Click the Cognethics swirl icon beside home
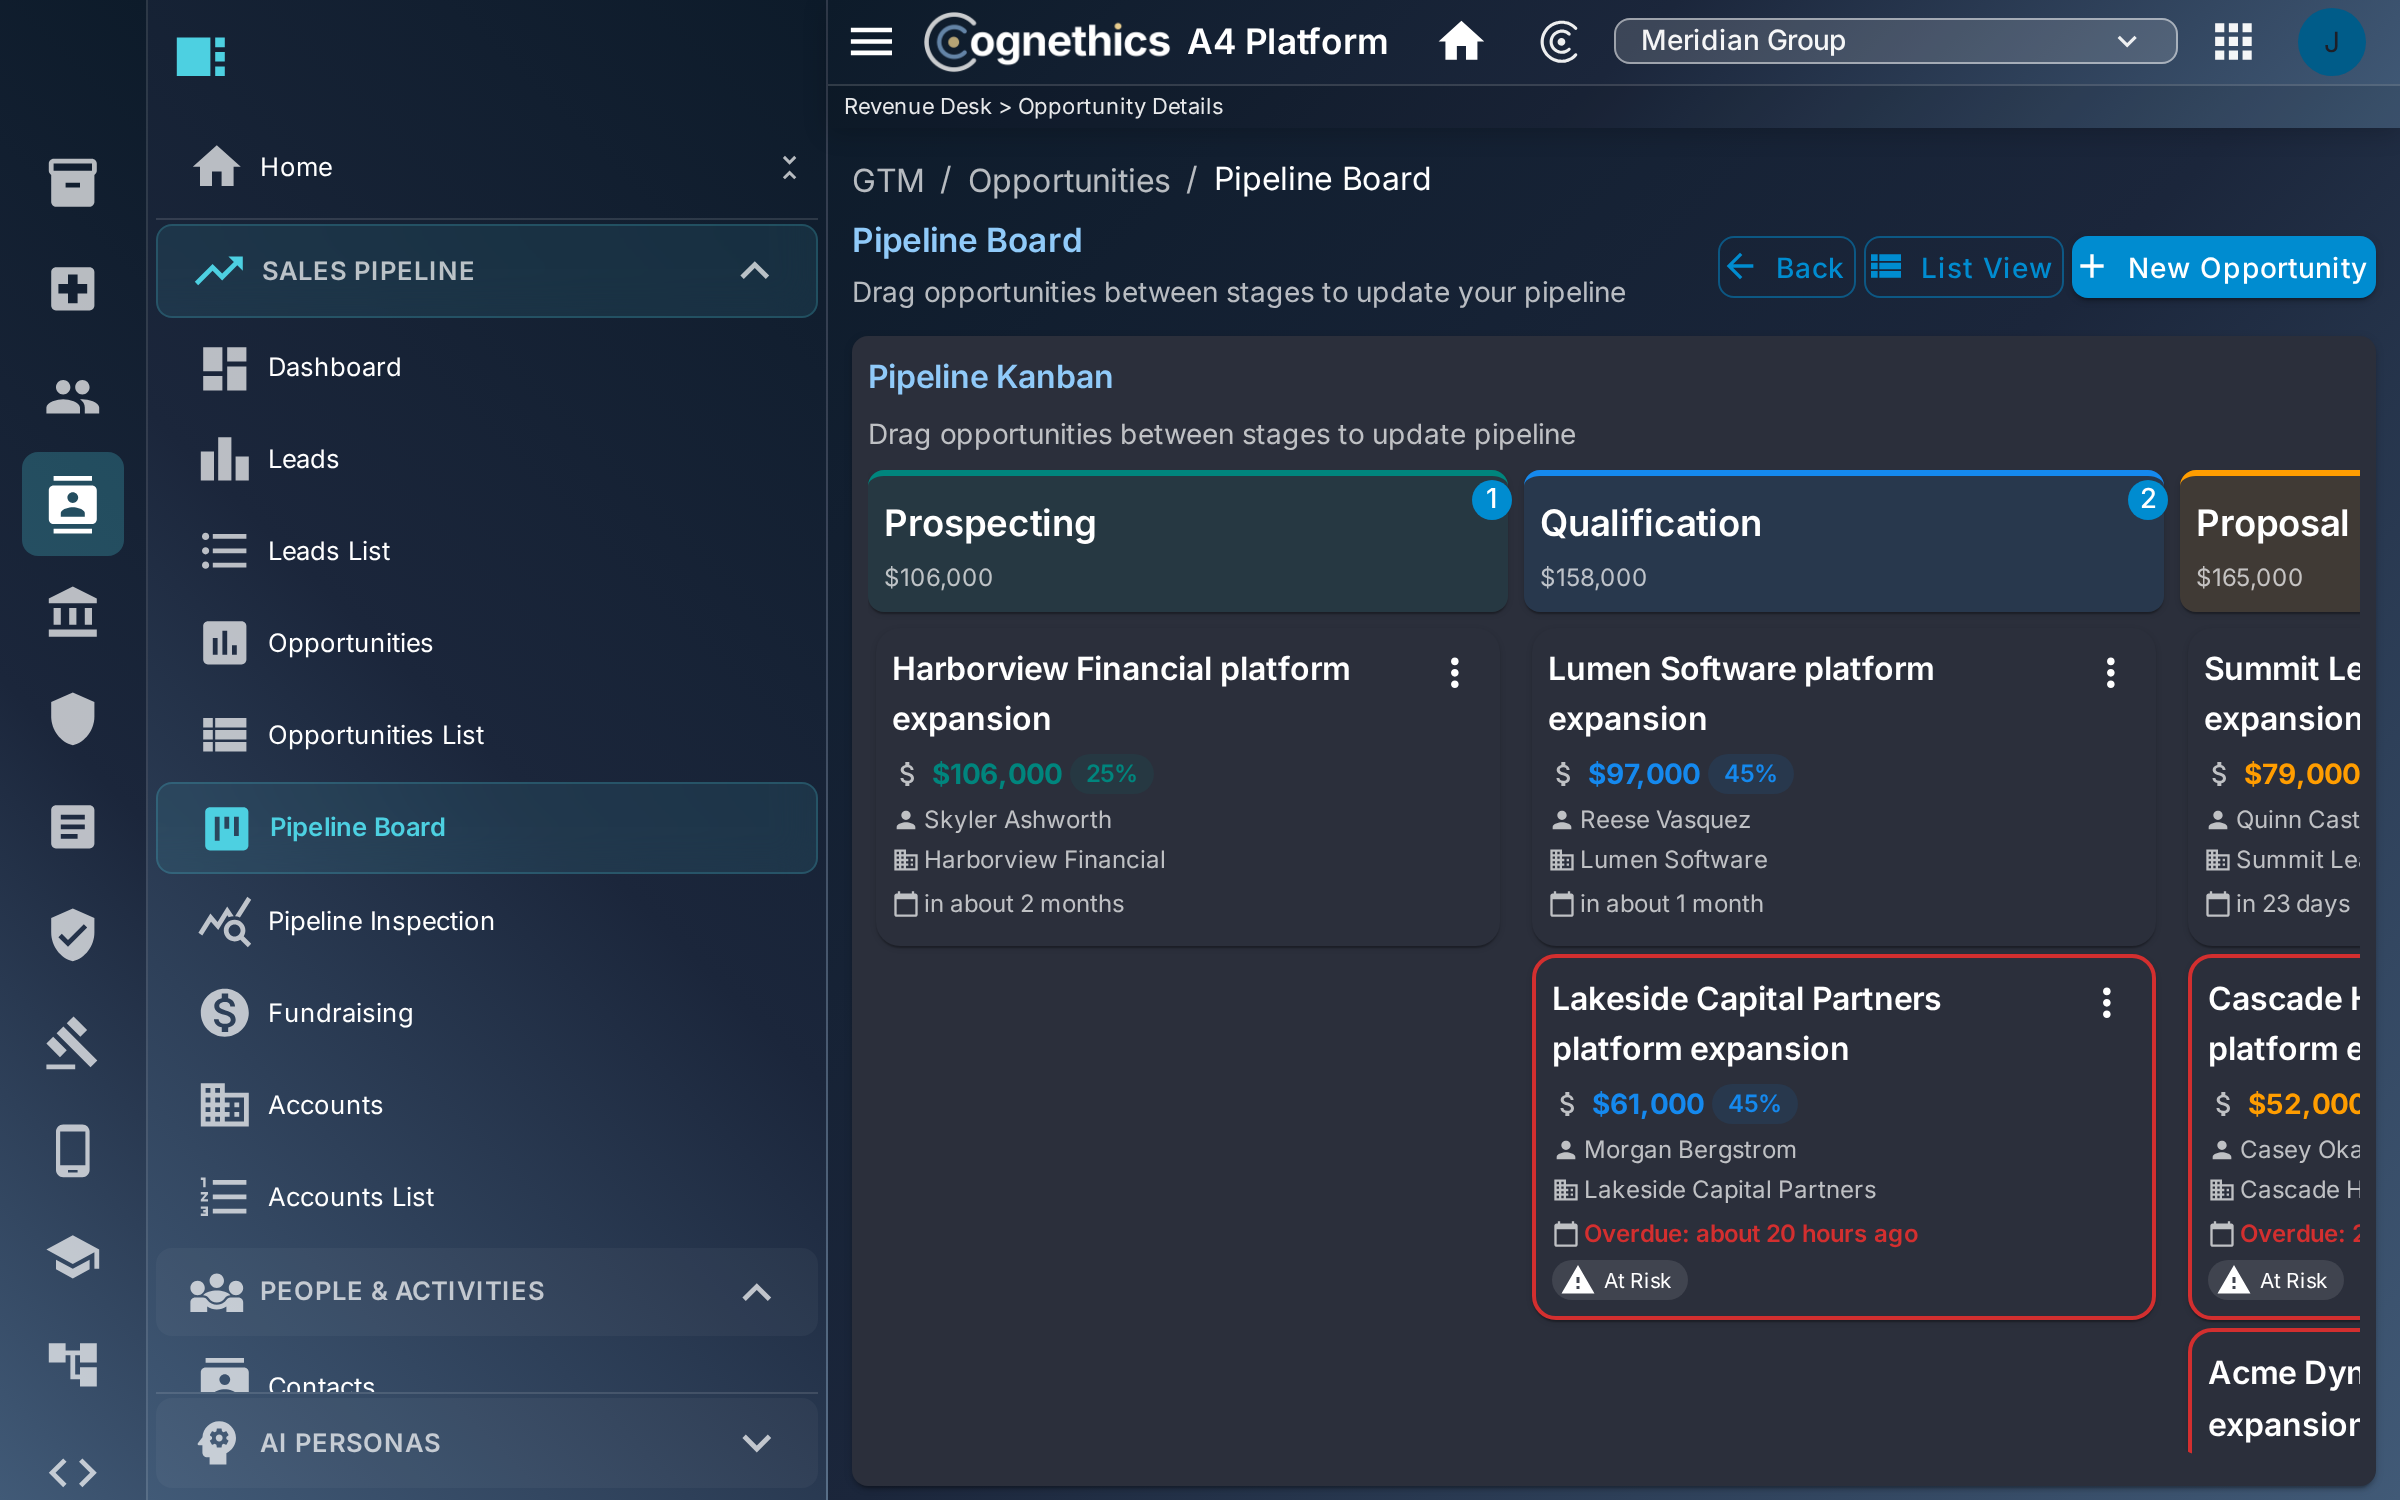The width and height of the screenshot is (2400, 1500). tap(1559, 42)
